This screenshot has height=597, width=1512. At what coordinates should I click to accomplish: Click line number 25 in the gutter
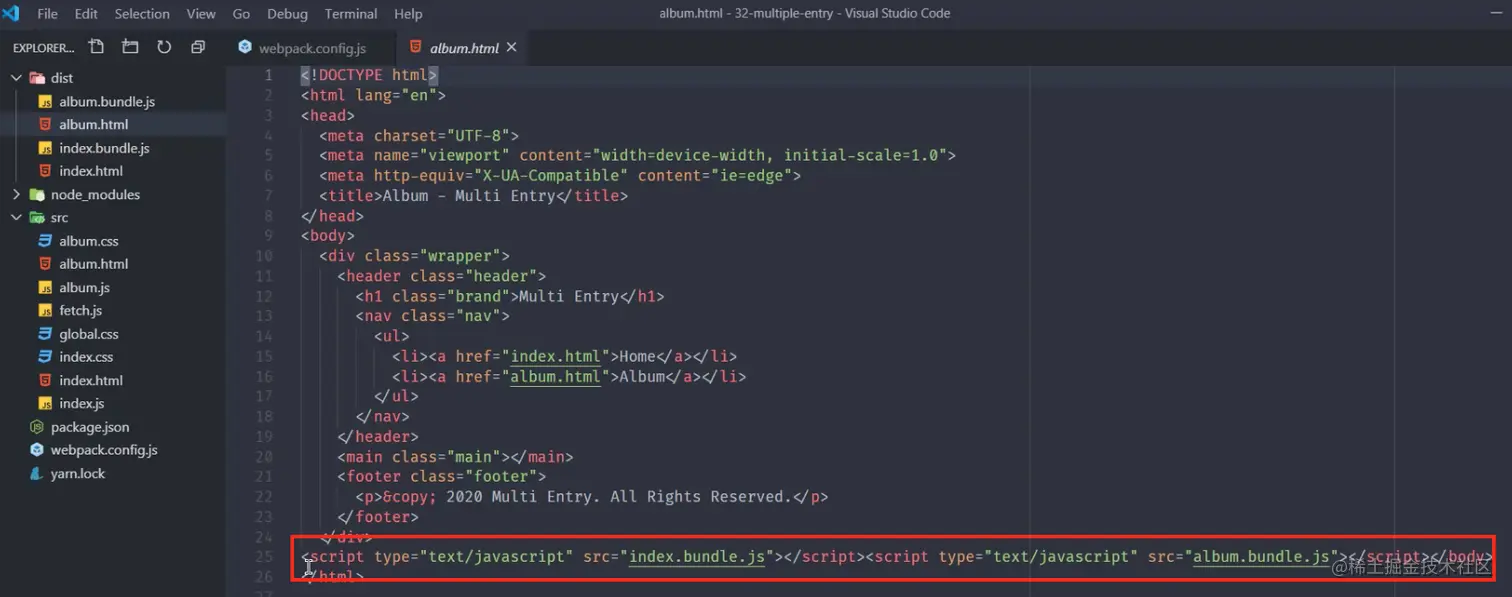coord(264,556)
